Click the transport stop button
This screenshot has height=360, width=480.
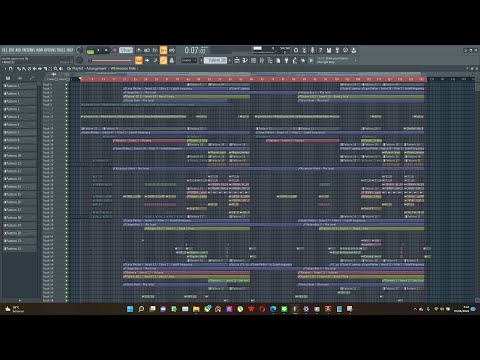click(106, 50)
